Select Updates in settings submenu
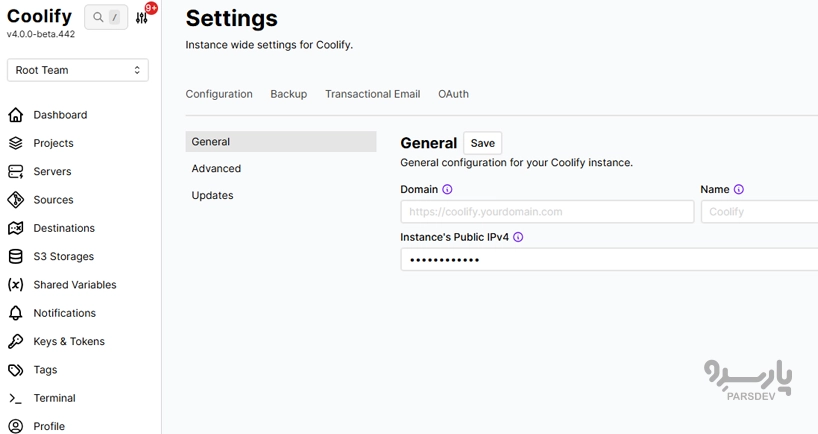This screenshot has width=818, height=434. click(x=212, y=196)
